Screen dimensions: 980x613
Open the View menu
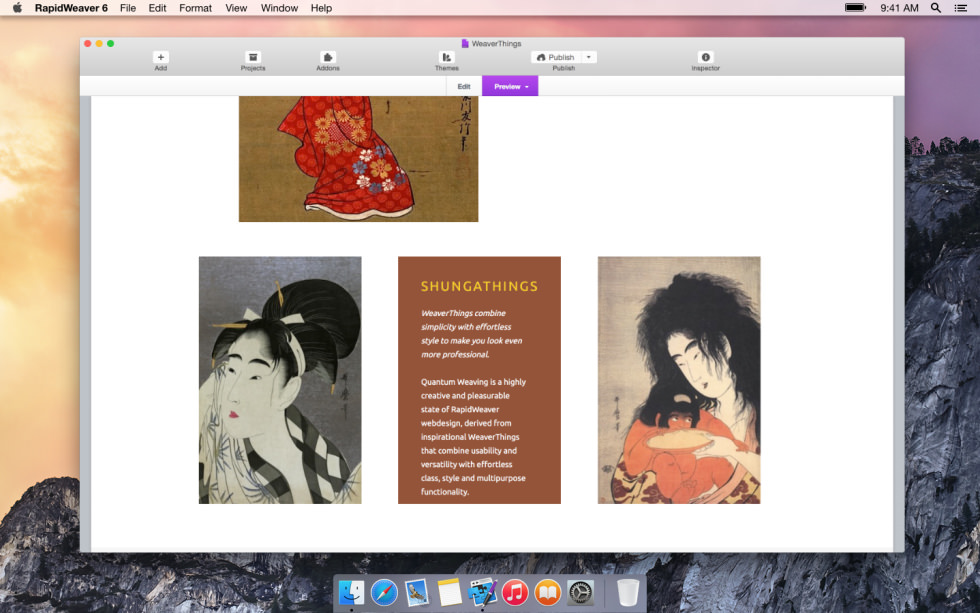click(236, 7)
